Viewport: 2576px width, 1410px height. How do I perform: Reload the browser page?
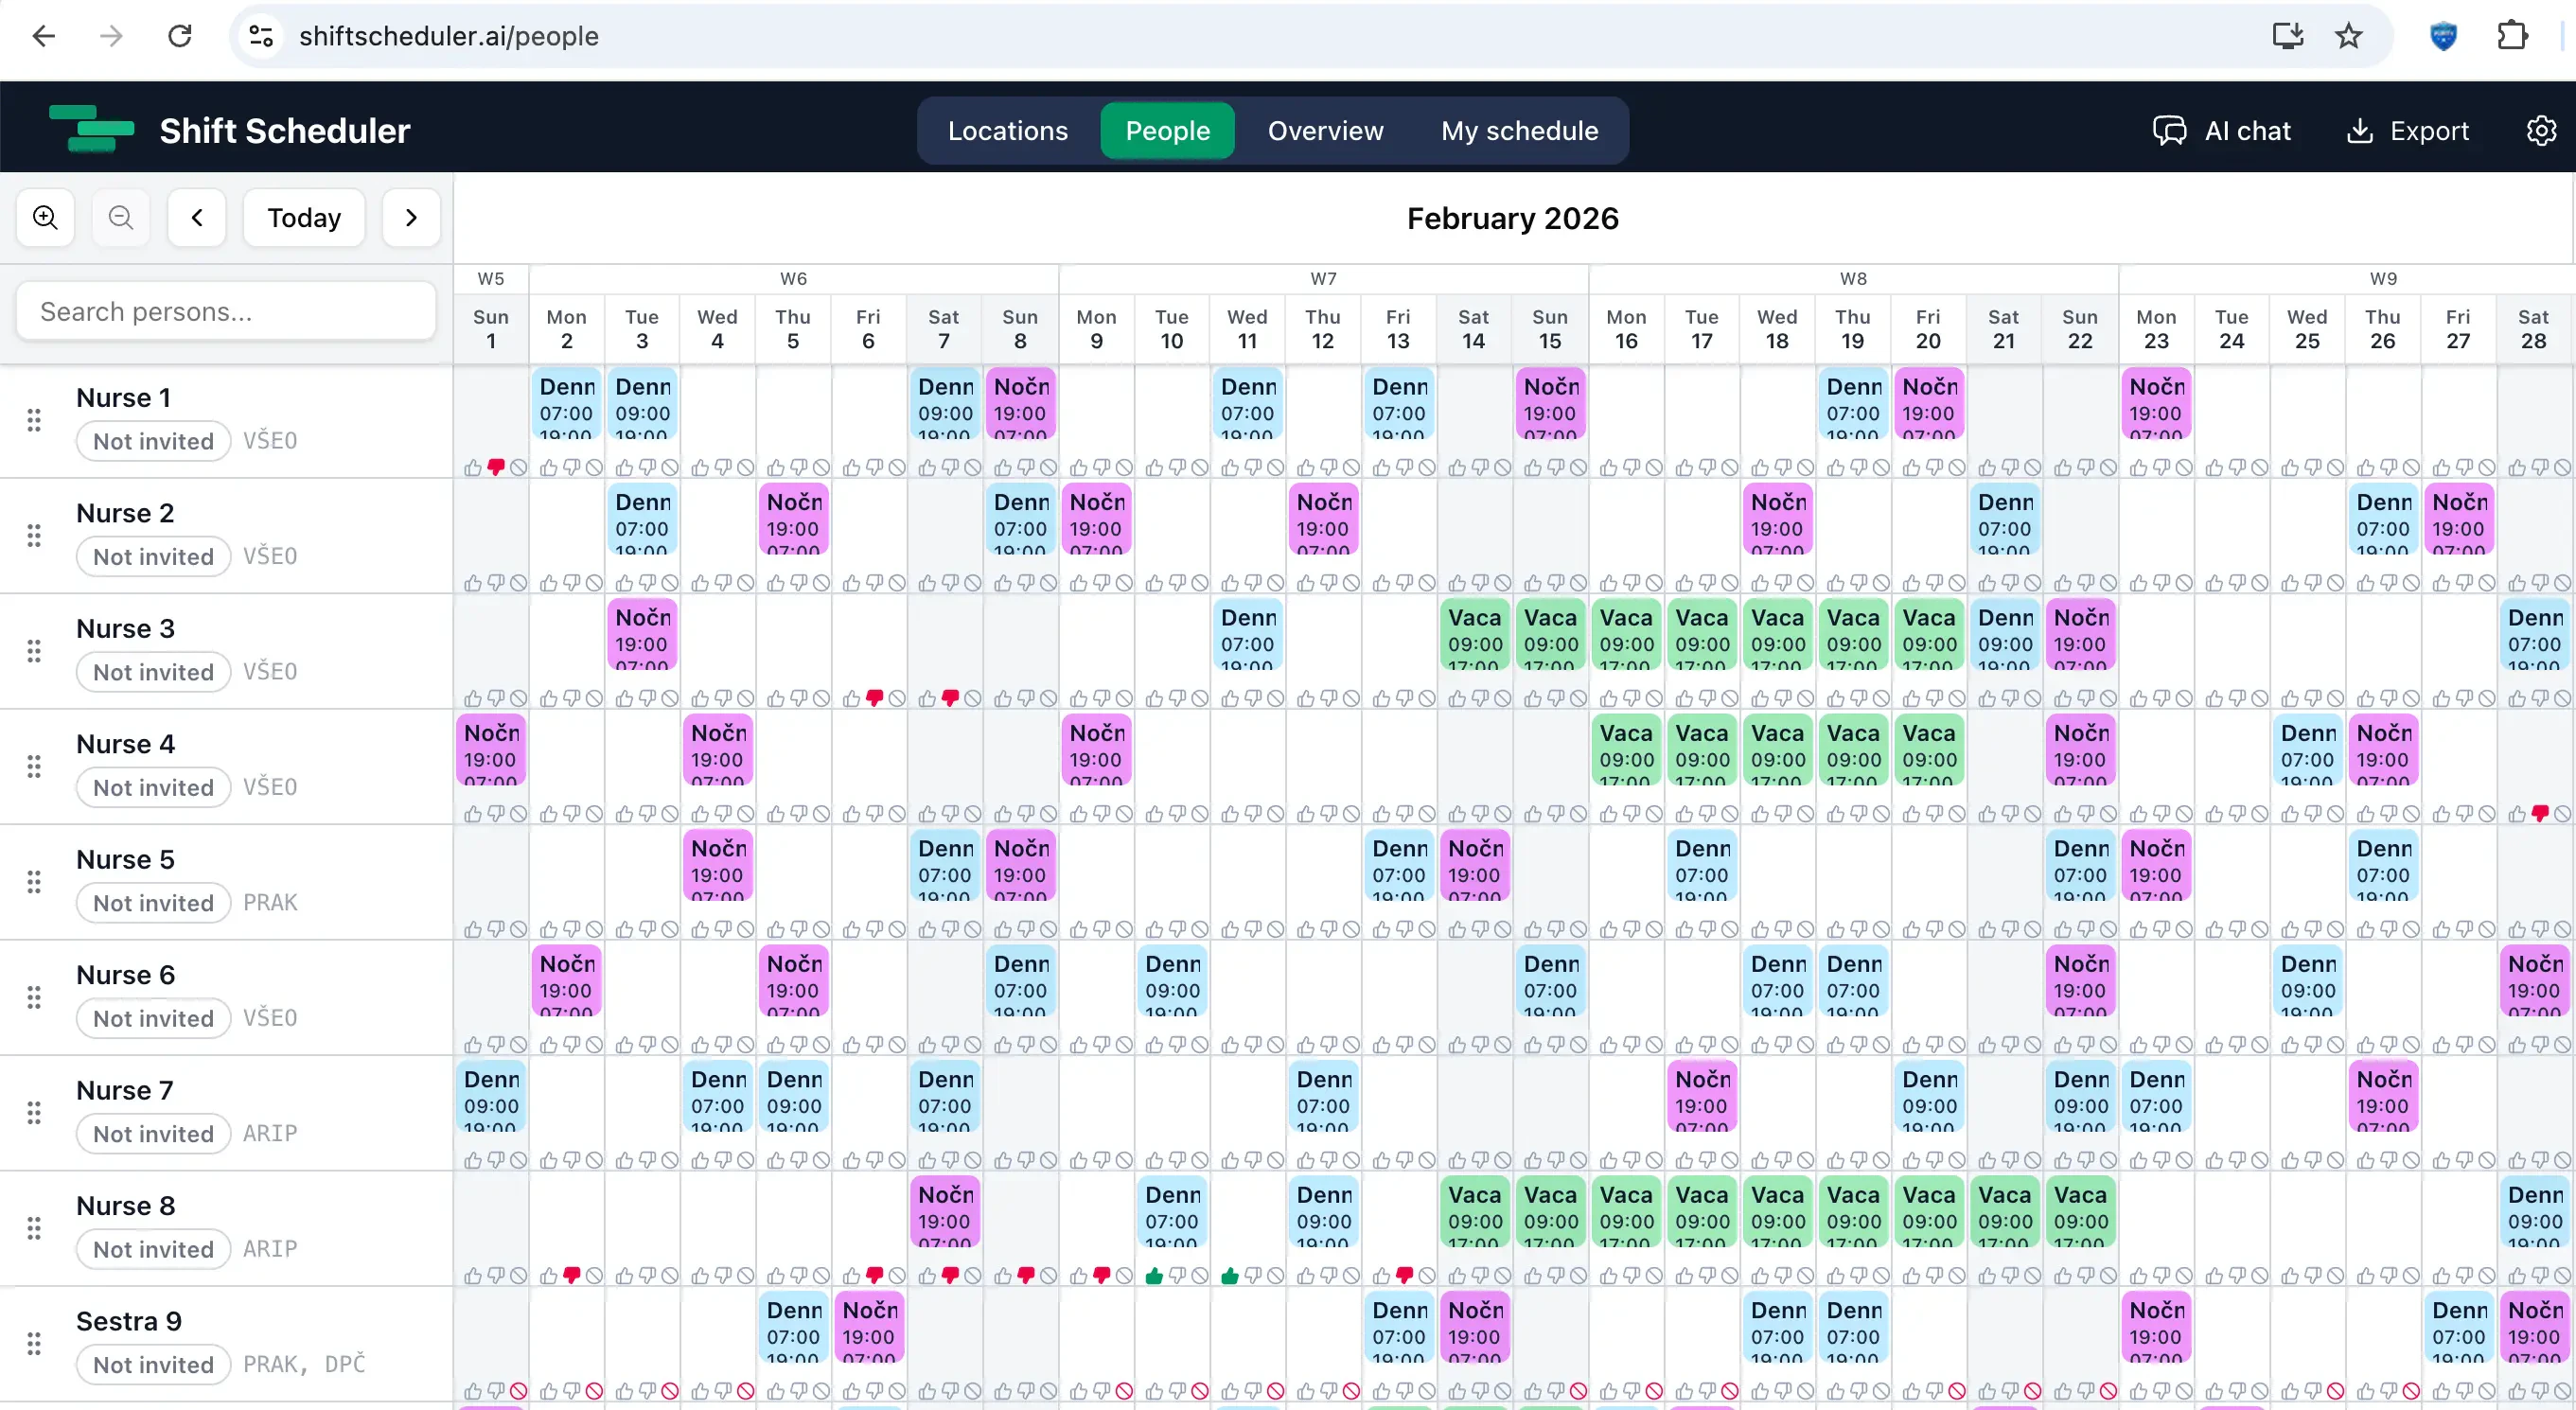pos(179,36)
